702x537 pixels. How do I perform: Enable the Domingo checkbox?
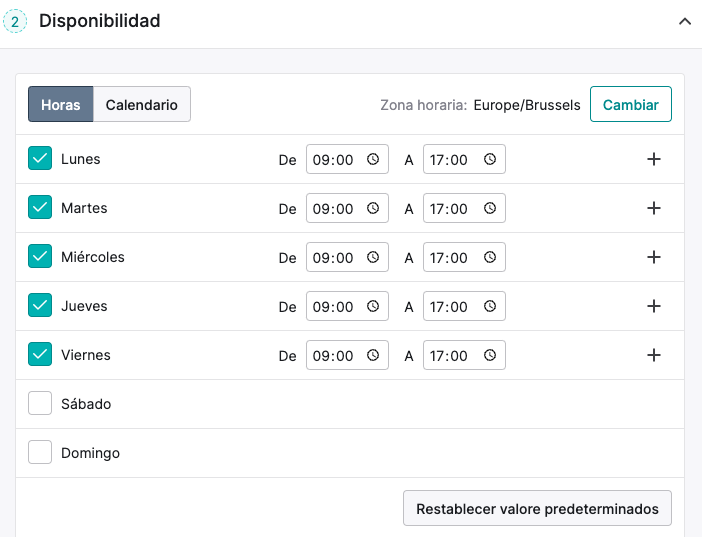point(40,452)
